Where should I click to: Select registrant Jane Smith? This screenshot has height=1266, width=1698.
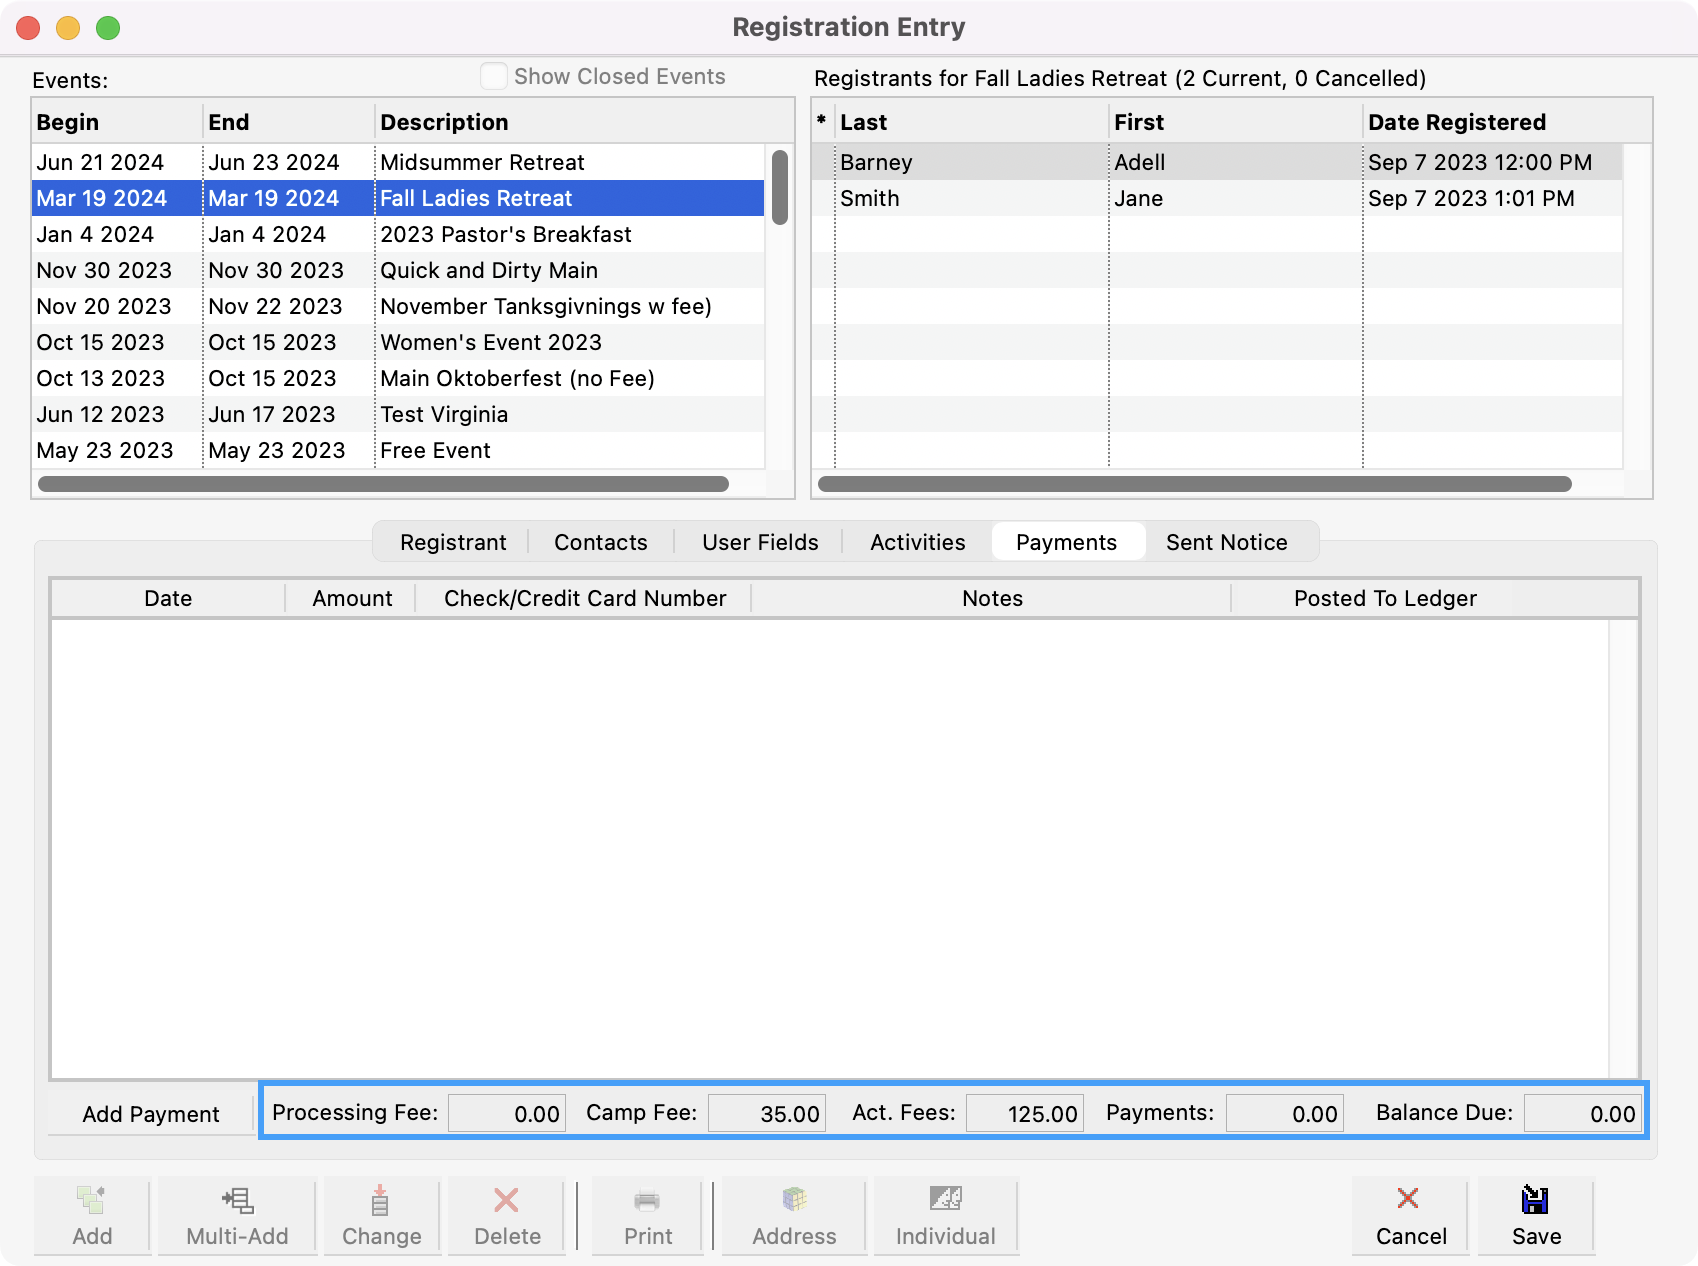coord(1000,198)
